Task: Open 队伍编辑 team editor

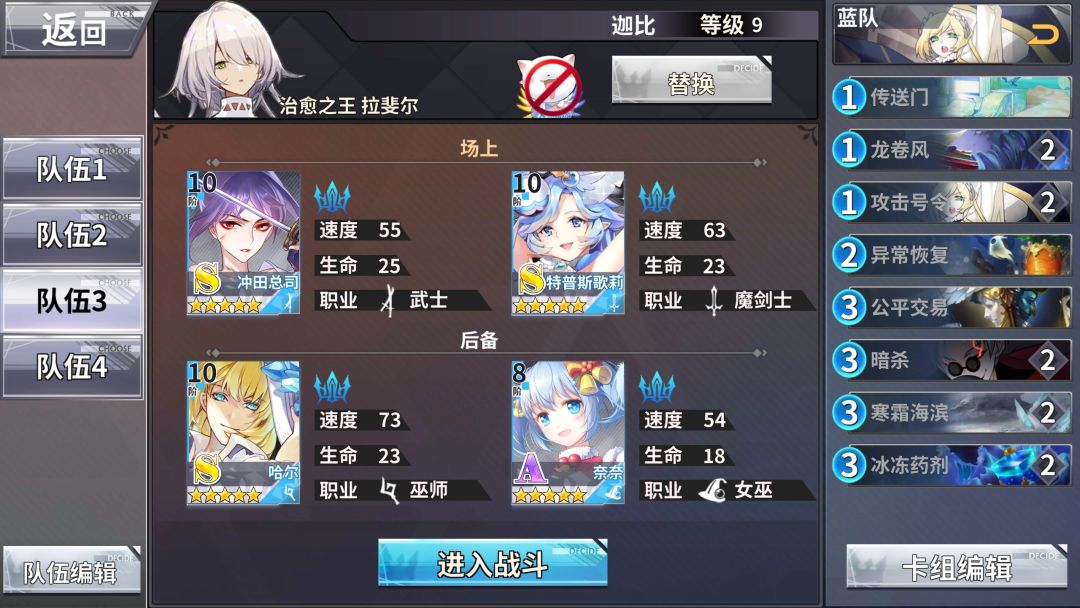Action: [72, 571]
